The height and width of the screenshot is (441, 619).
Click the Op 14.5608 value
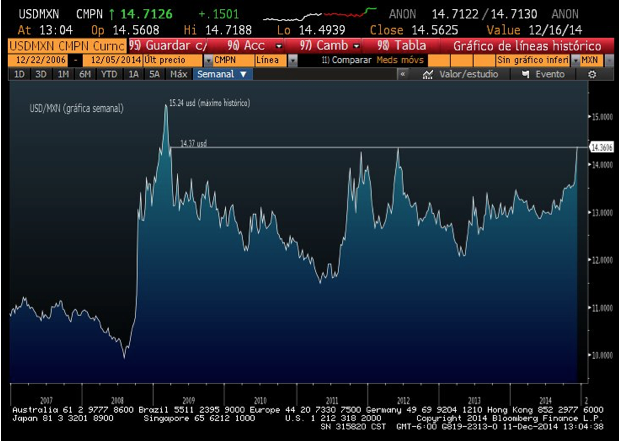[x=136, y=30]
